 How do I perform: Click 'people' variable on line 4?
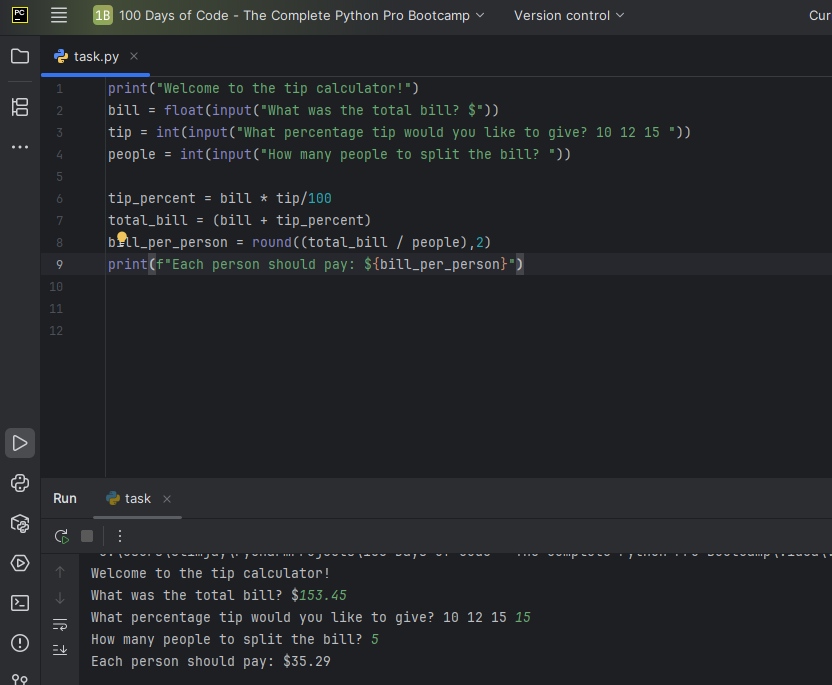pos(132,154)
